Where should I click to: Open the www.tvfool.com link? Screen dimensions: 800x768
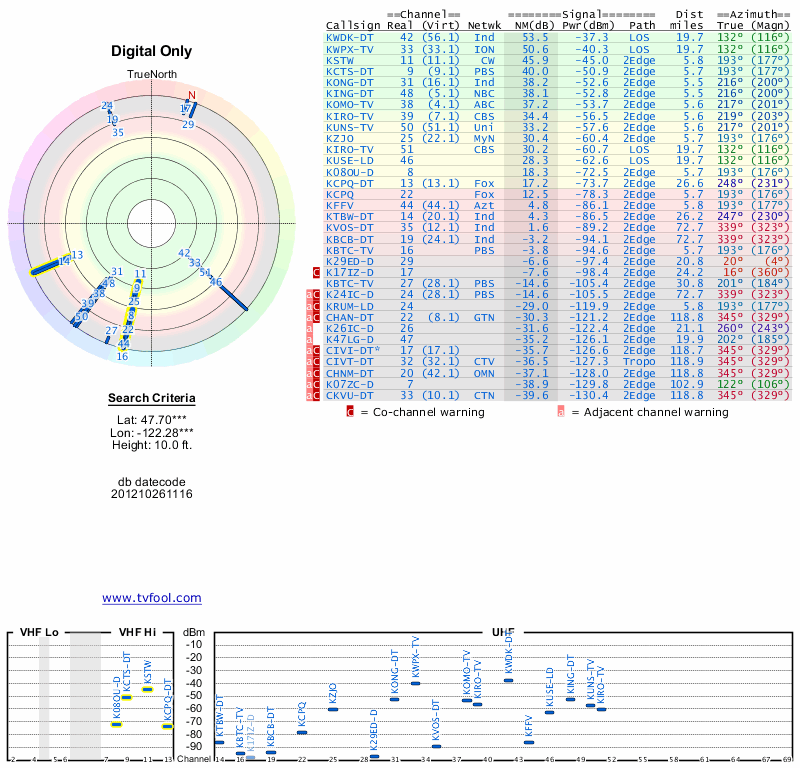[x=152, y=598]
